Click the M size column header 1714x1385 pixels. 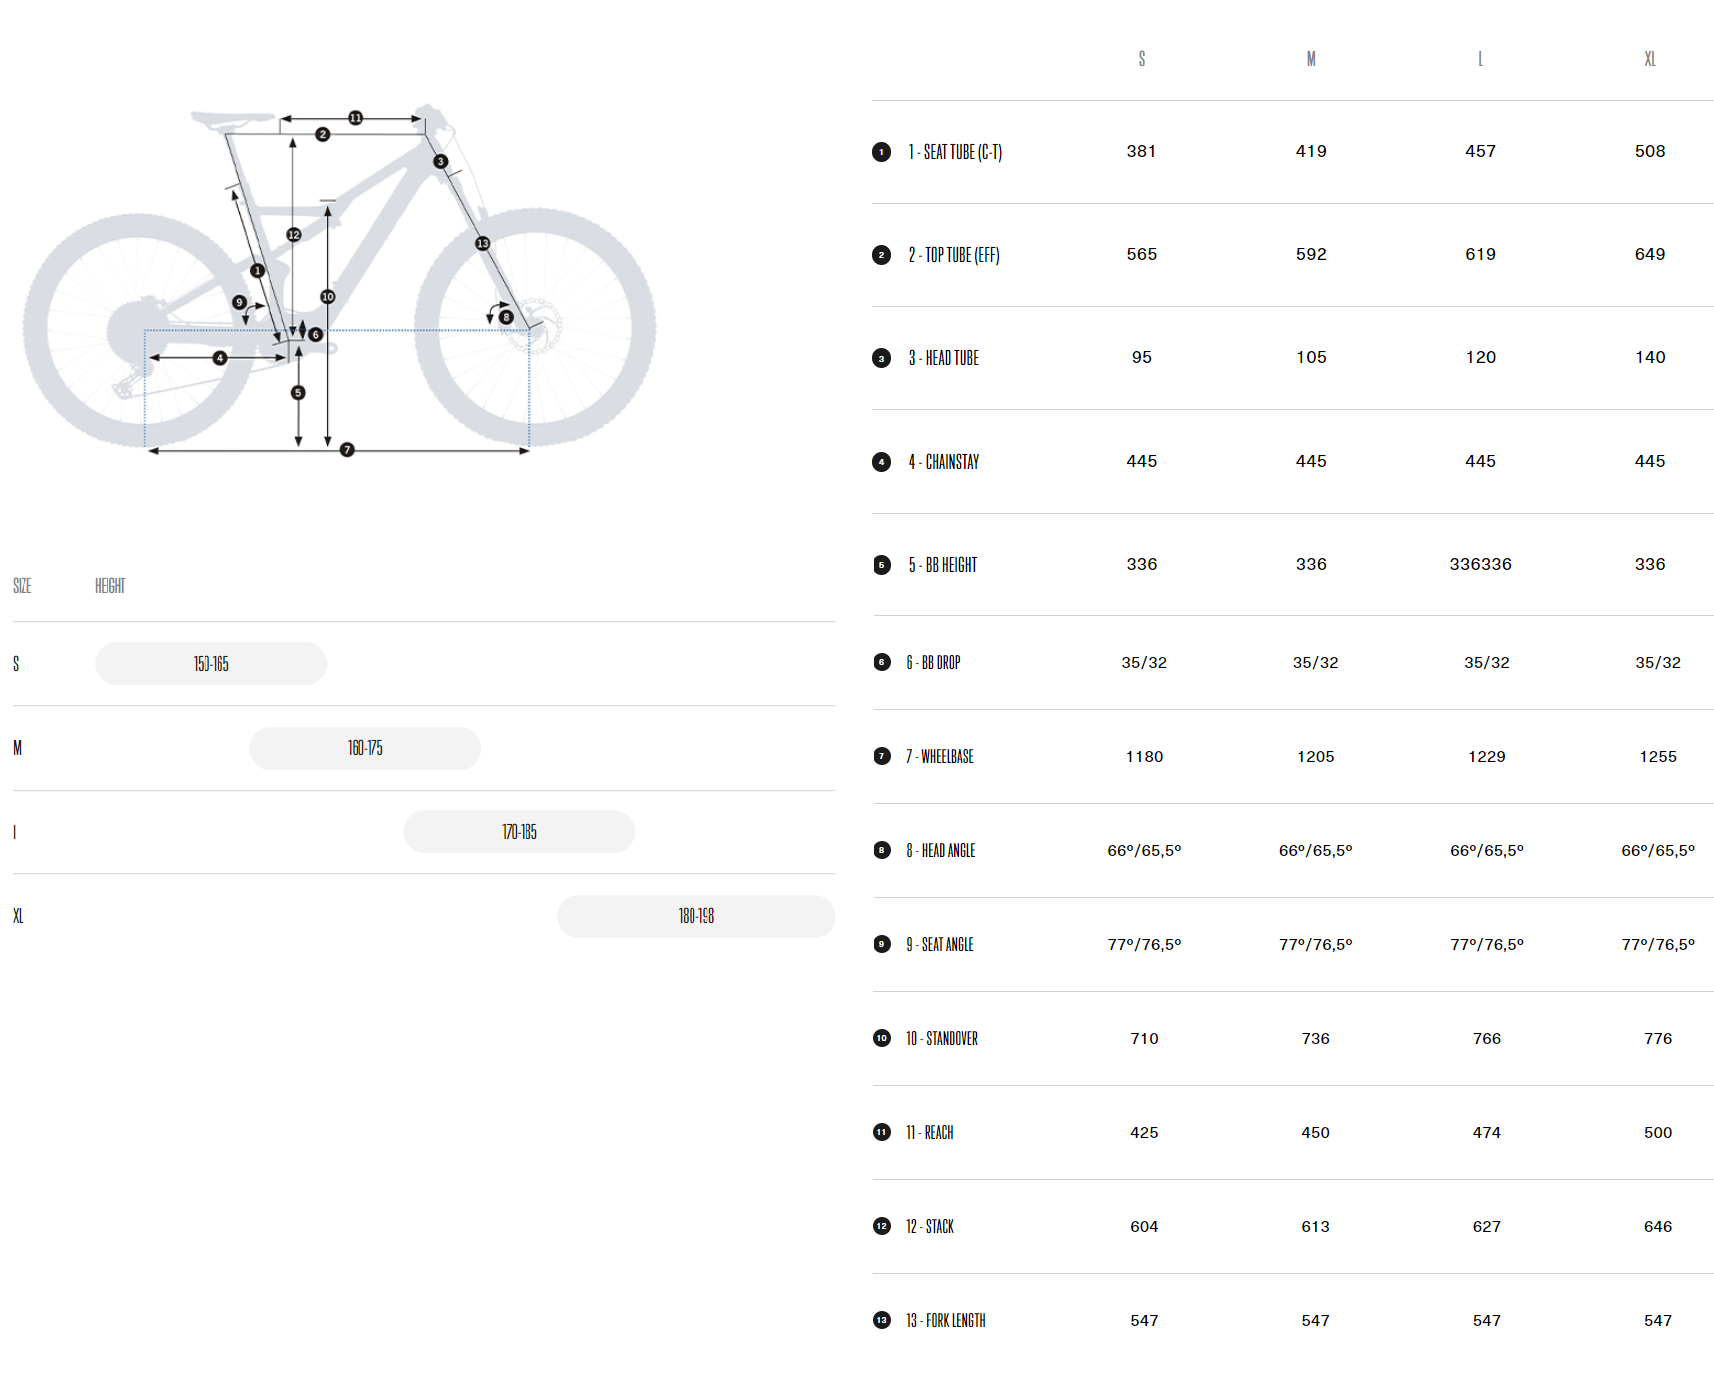tap(1311, 59)
